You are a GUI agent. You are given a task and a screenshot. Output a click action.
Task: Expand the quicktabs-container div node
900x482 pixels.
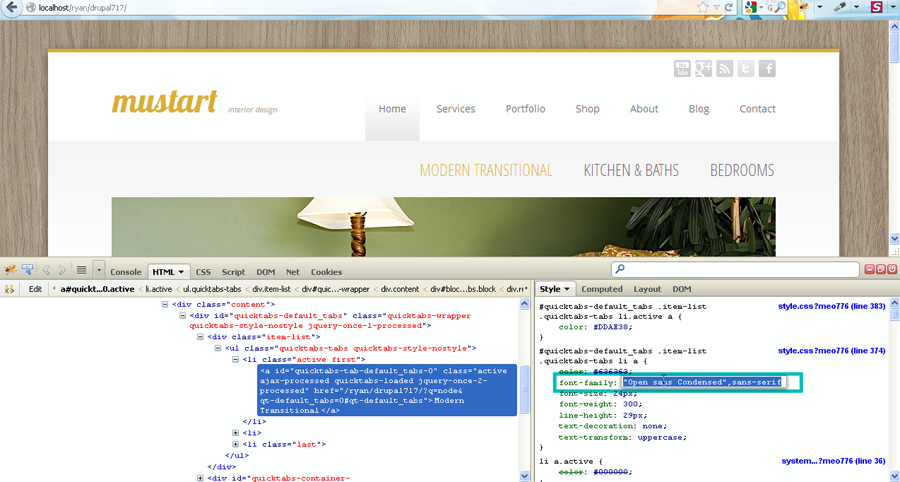point(201,478)
